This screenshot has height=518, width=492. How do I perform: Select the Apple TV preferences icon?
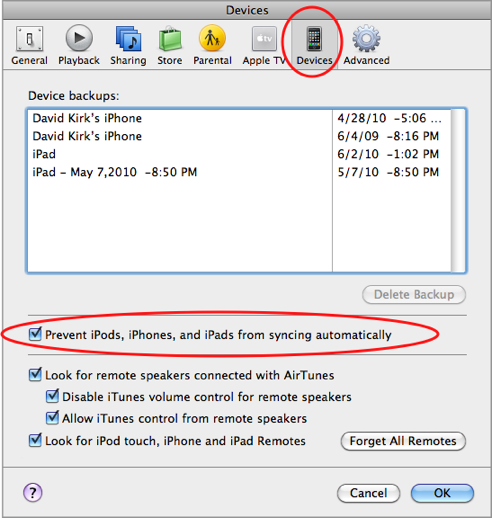coord(264,39)
